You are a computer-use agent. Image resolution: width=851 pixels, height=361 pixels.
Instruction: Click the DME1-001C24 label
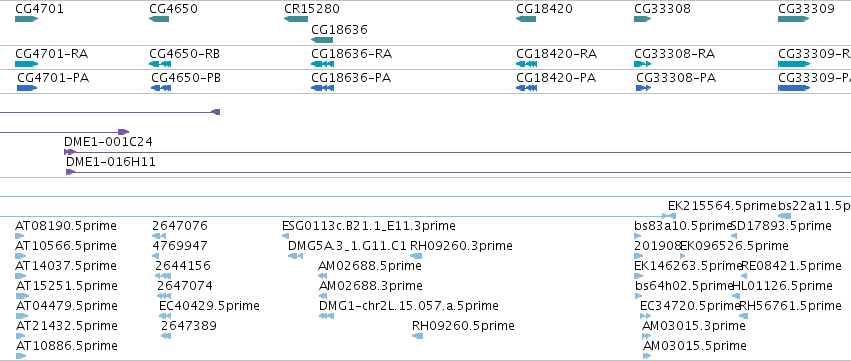109,142
